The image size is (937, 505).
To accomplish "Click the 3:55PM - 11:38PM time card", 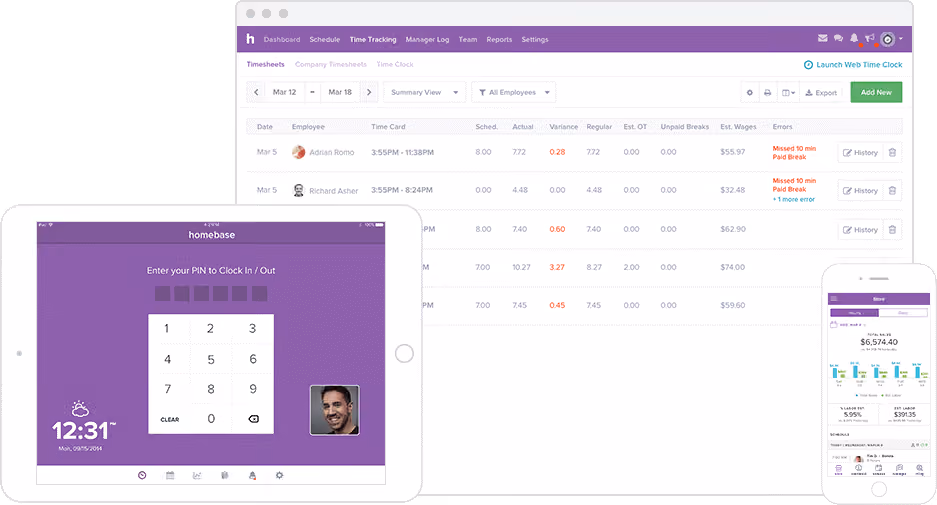I will 402,152.
